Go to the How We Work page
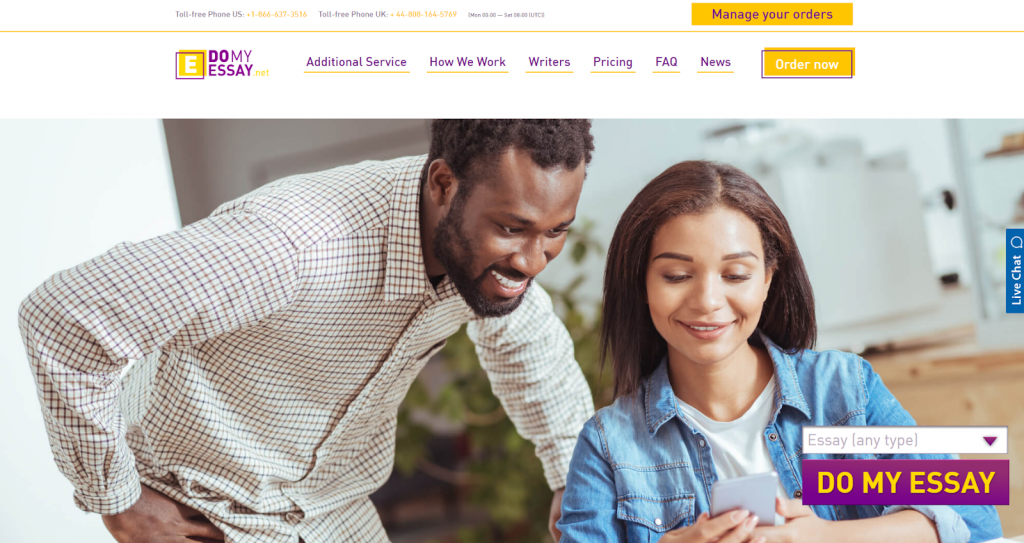Viewport: 1024px width, 543px height. [x=467, y=62]
